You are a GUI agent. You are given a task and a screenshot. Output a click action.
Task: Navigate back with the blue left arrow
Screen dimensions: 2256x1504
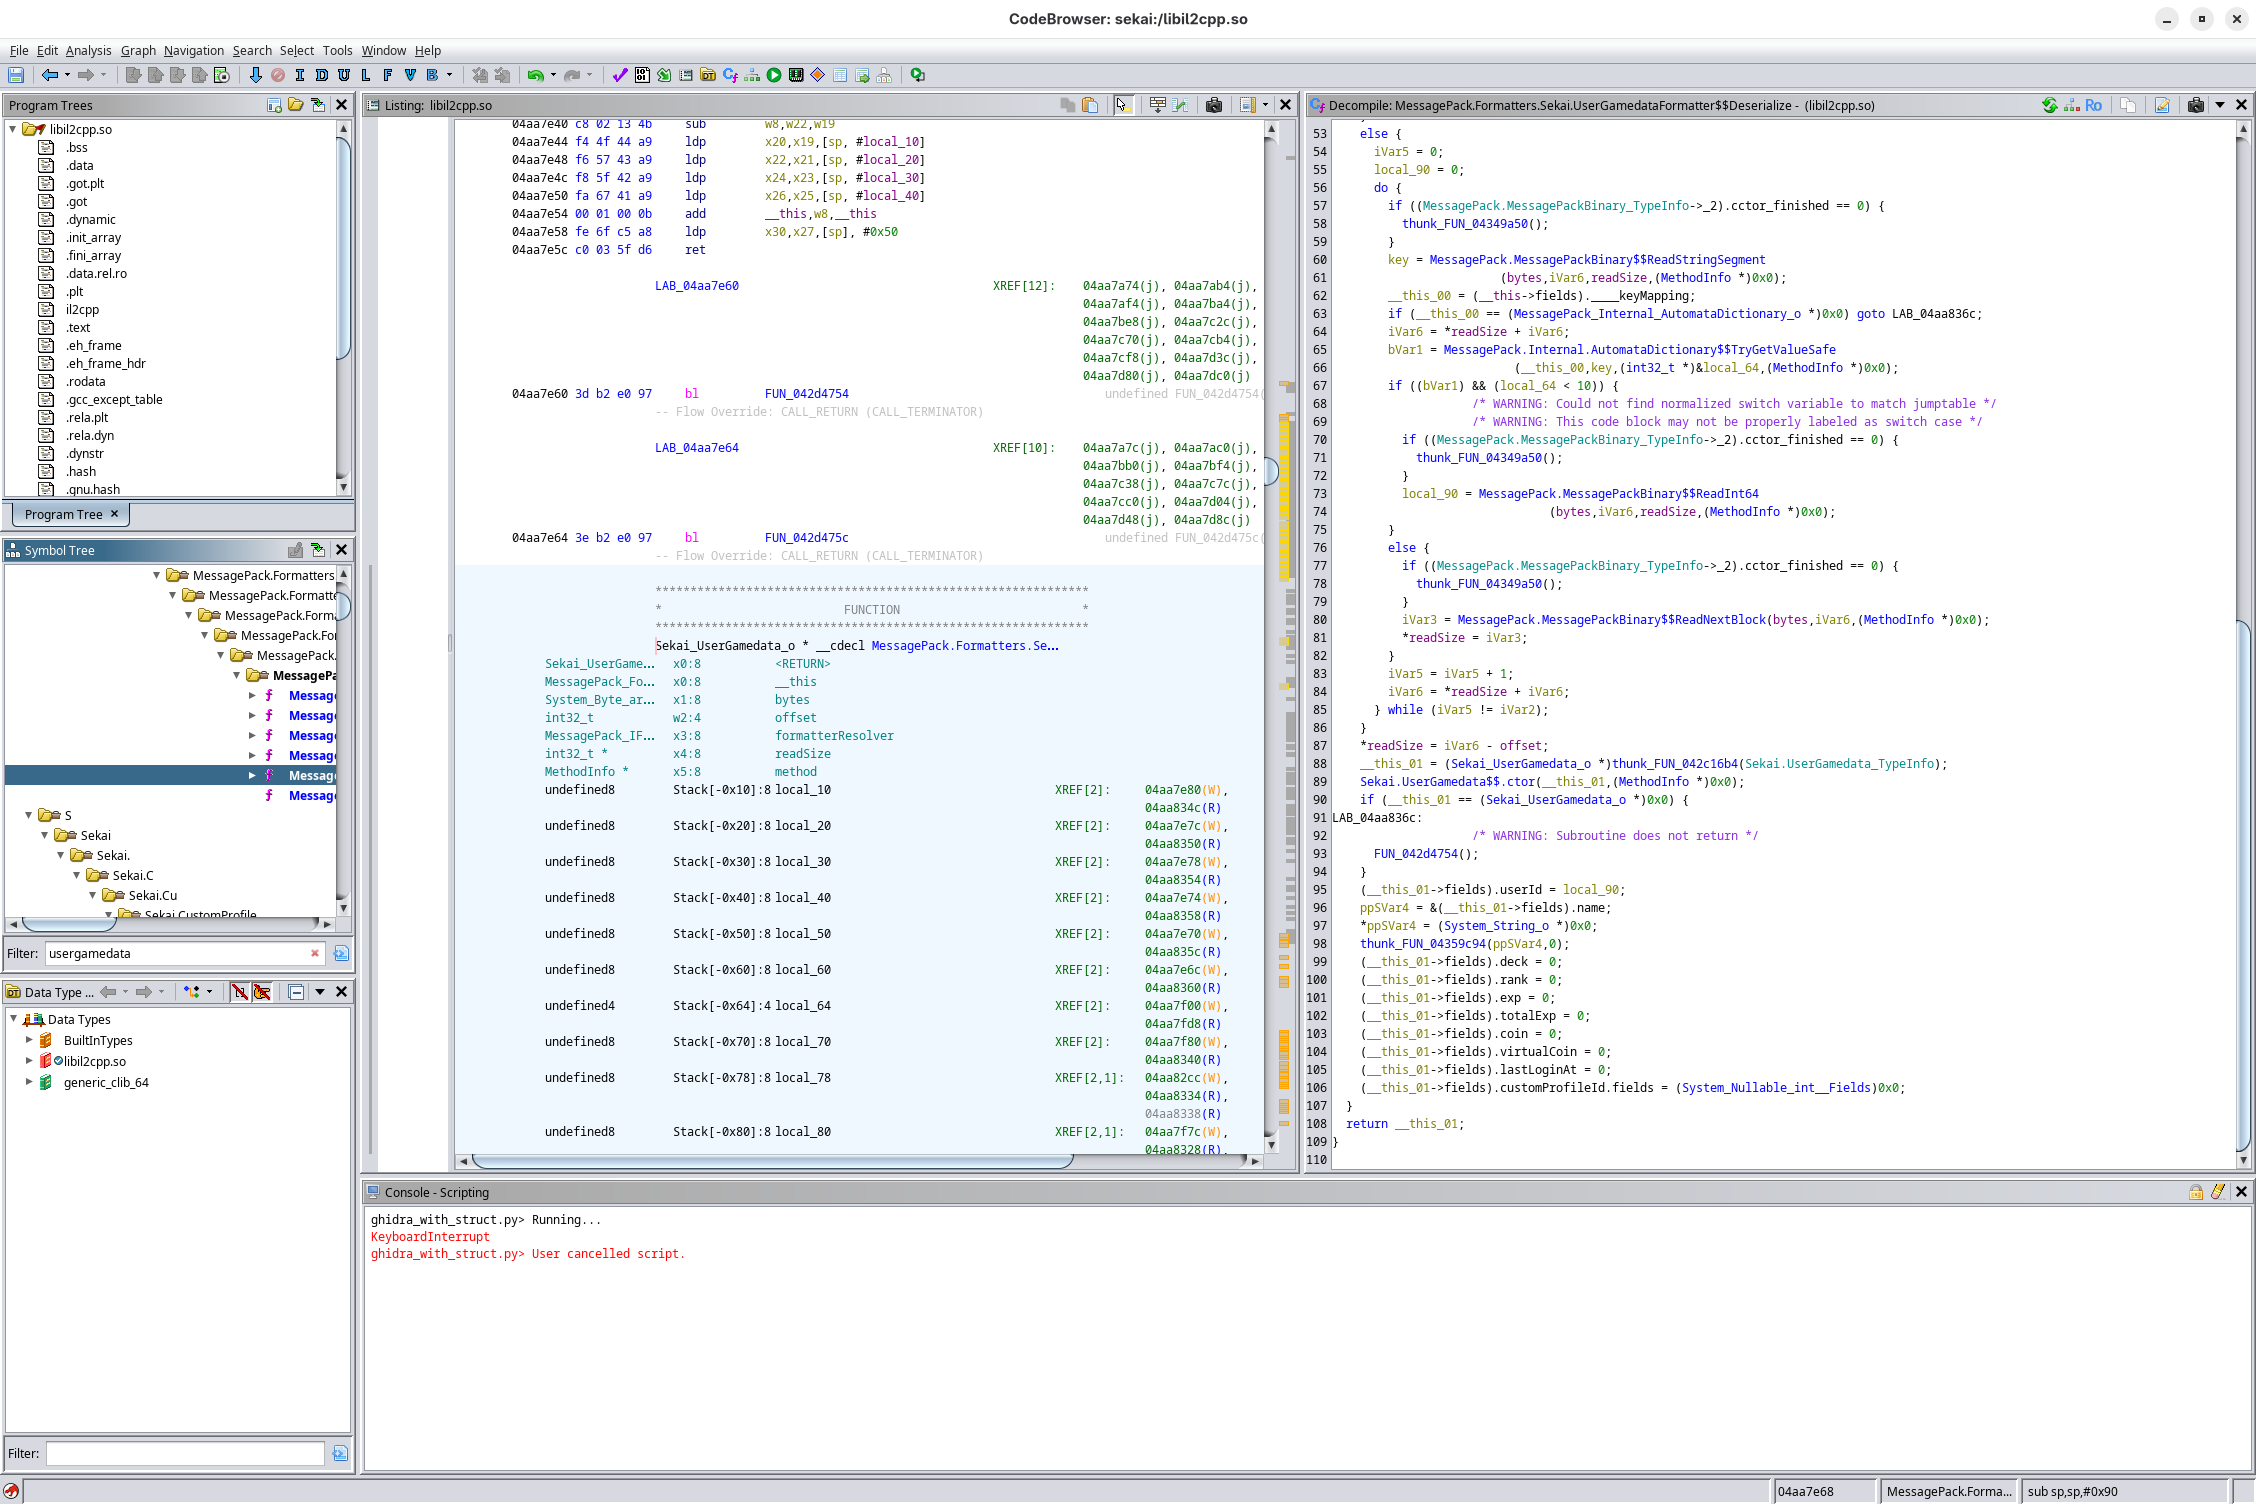tap(49, 75)
